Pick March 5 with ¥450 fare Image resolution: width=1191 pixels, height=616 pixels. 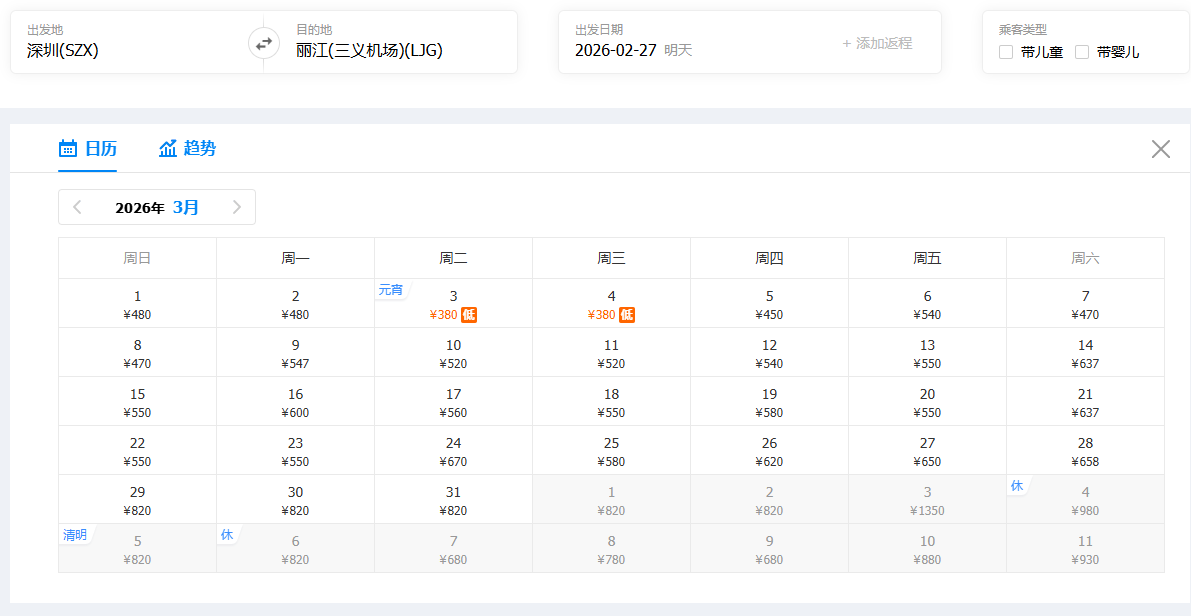pos(769,304)
